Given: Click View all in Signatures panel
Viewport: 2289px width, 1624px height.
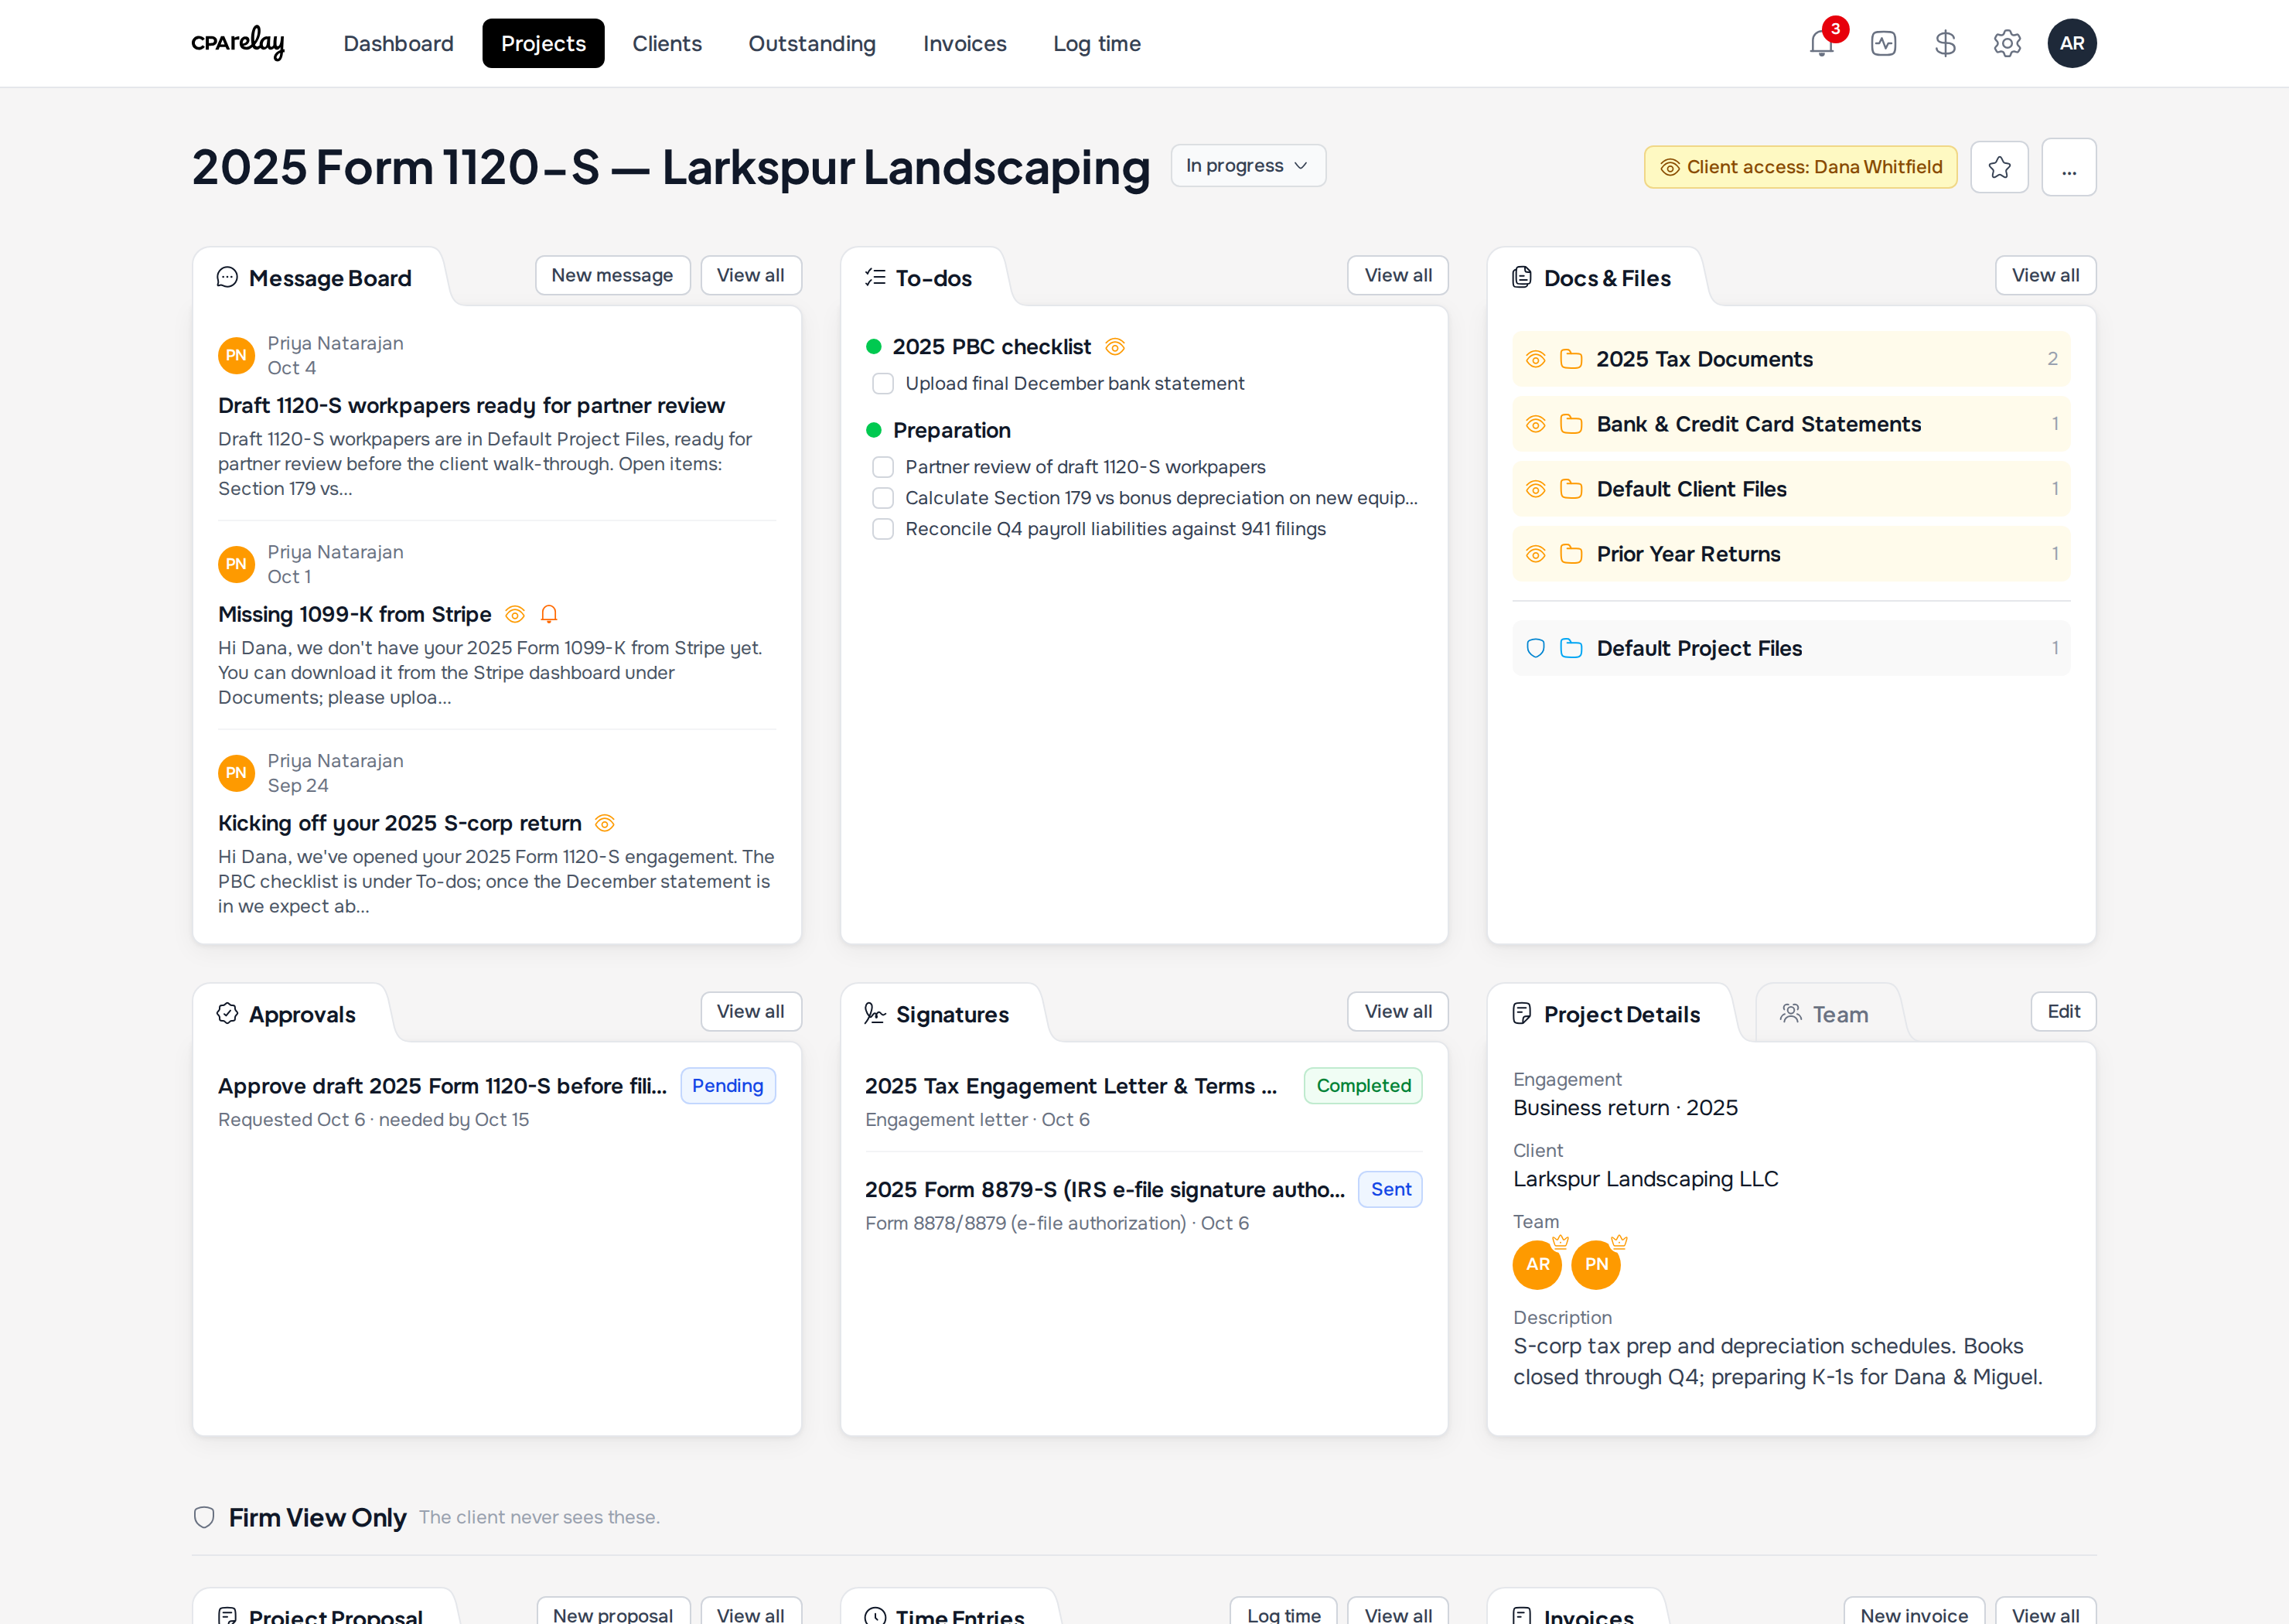Looking at the screenshot, I should 1398,1011.
